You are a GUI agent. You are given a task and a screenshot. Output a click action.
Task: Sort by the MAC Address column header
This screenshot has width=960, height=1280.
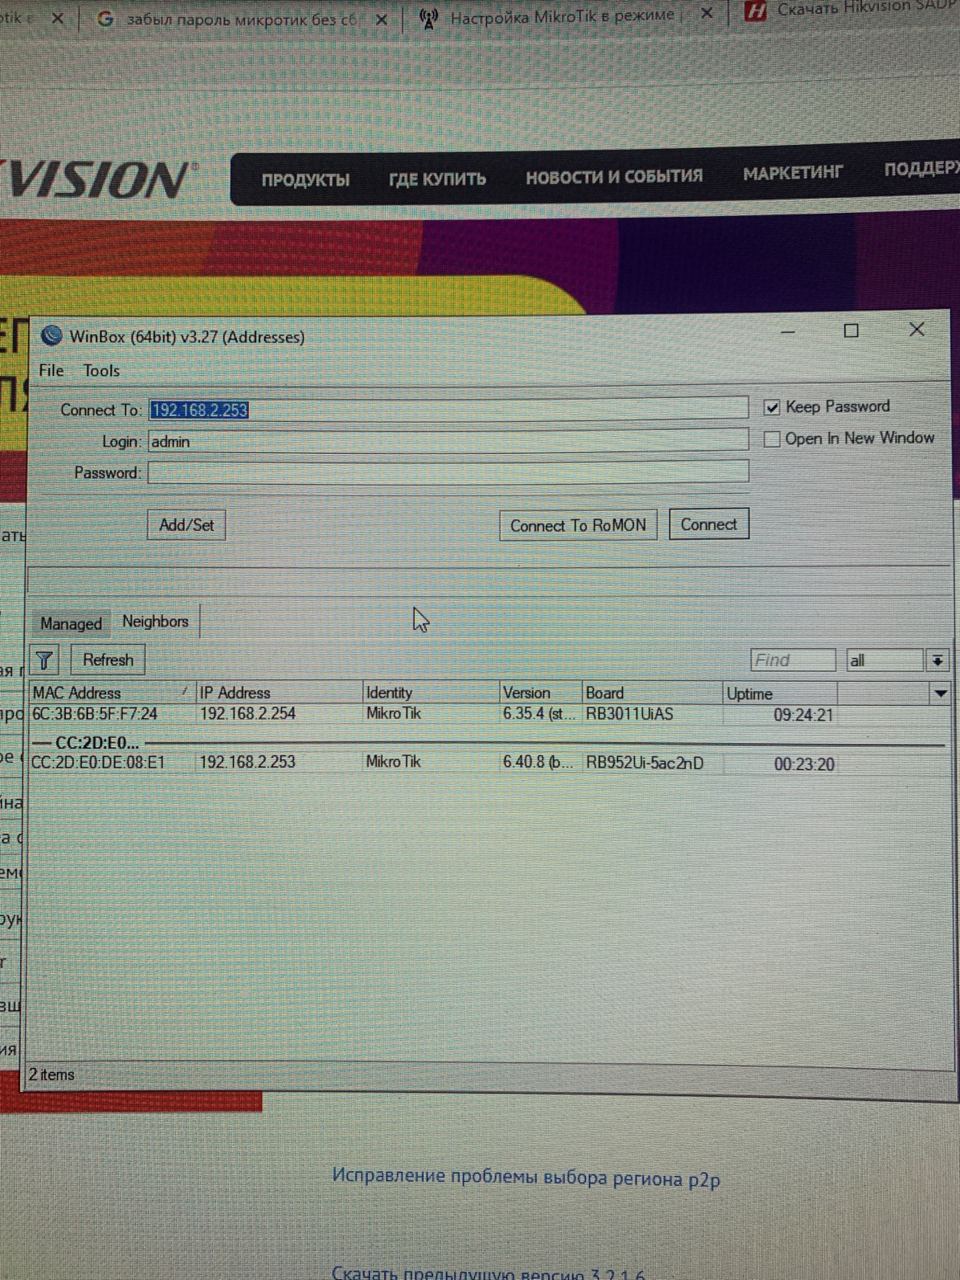click(112, 692)
